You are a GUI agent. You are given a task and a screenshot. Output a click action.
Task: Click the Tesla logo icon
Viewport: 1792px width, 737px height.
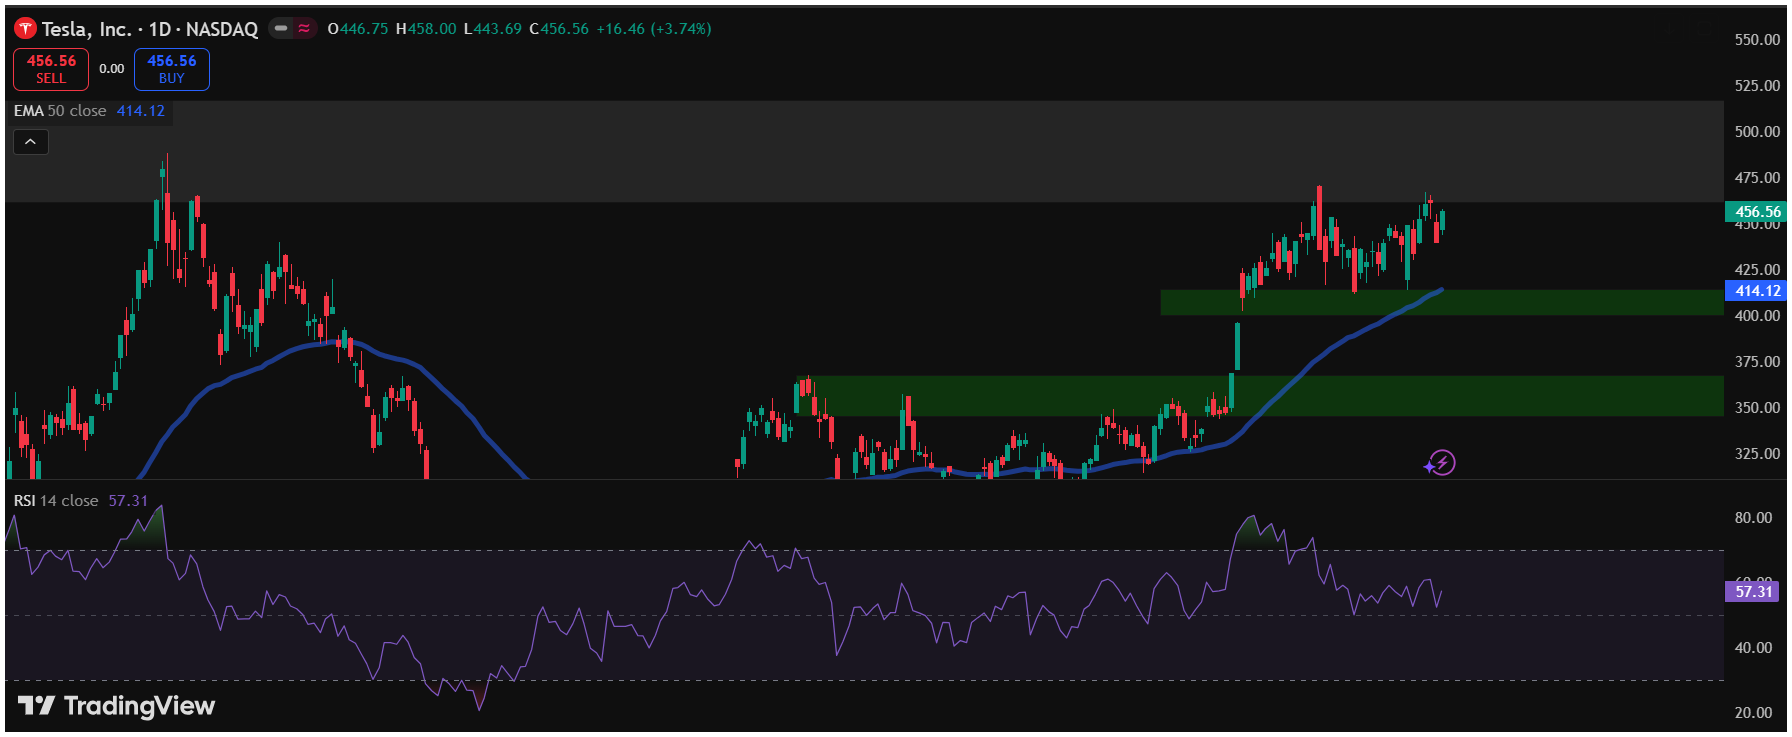[x=25, y=29]
